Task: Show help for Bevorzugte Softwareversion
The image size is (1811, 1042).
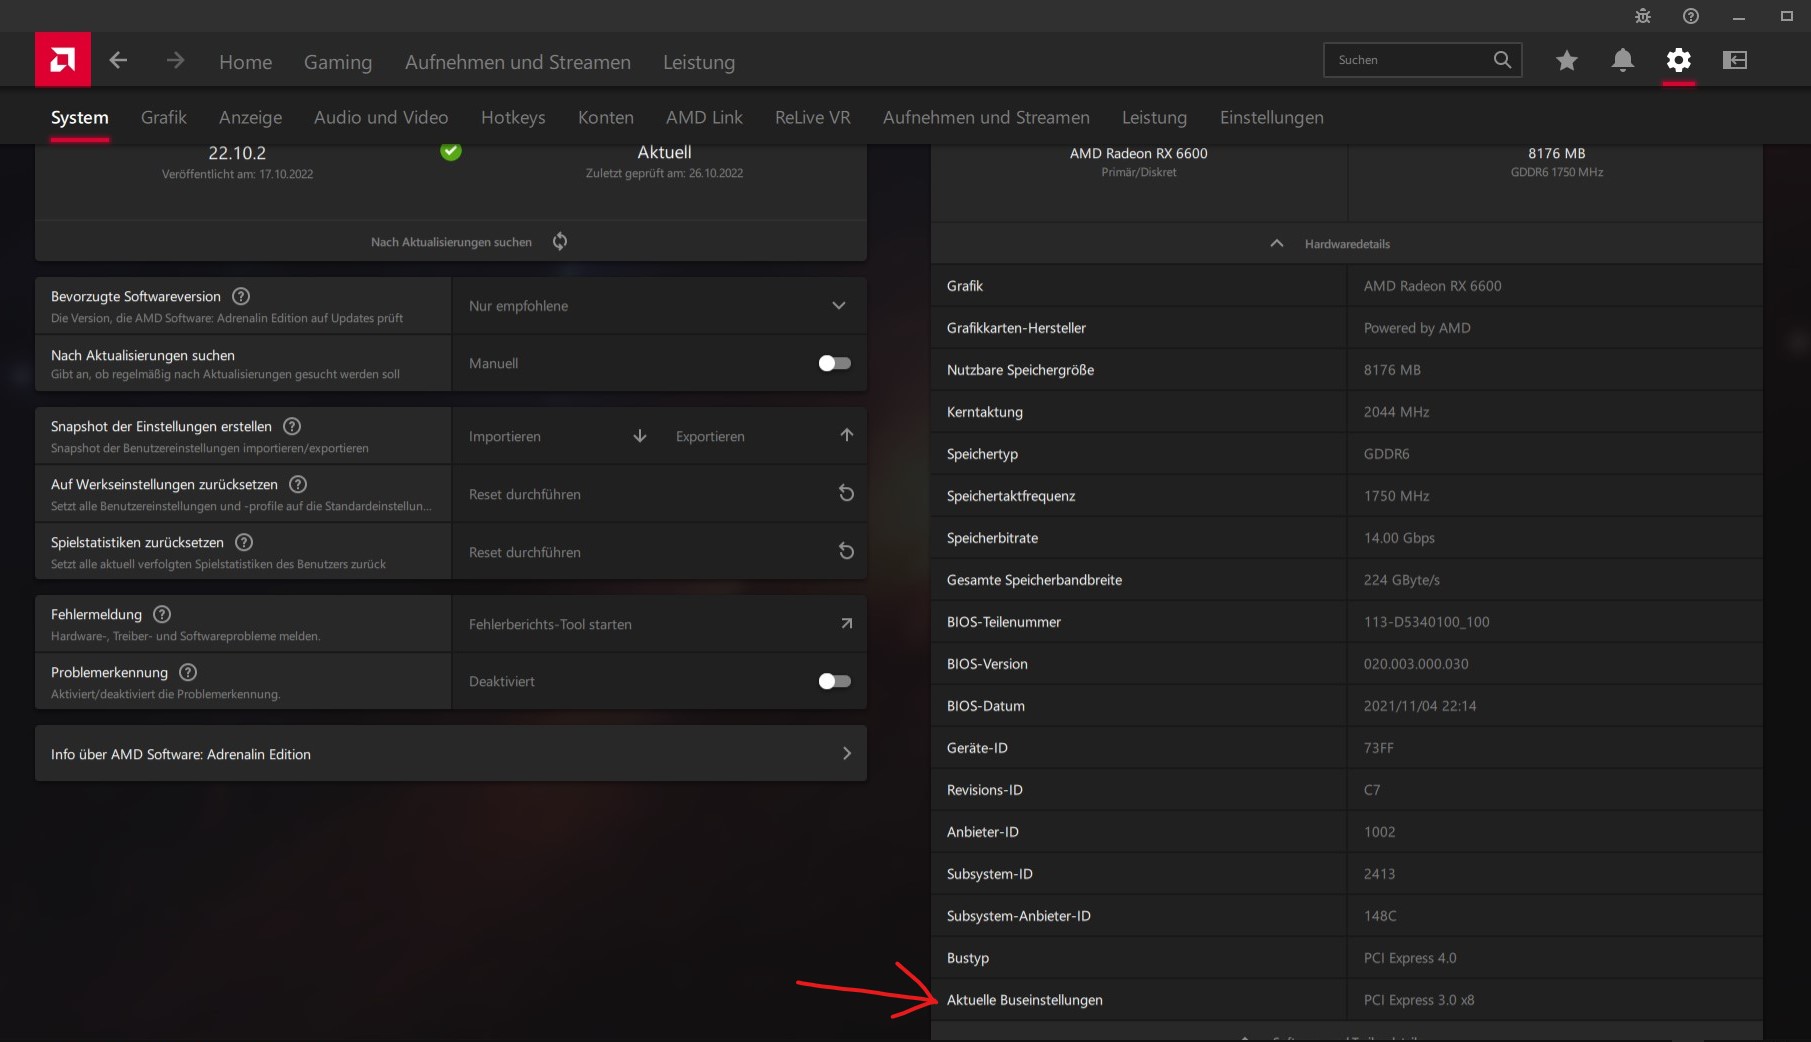Action: click(x=241, y=296)
